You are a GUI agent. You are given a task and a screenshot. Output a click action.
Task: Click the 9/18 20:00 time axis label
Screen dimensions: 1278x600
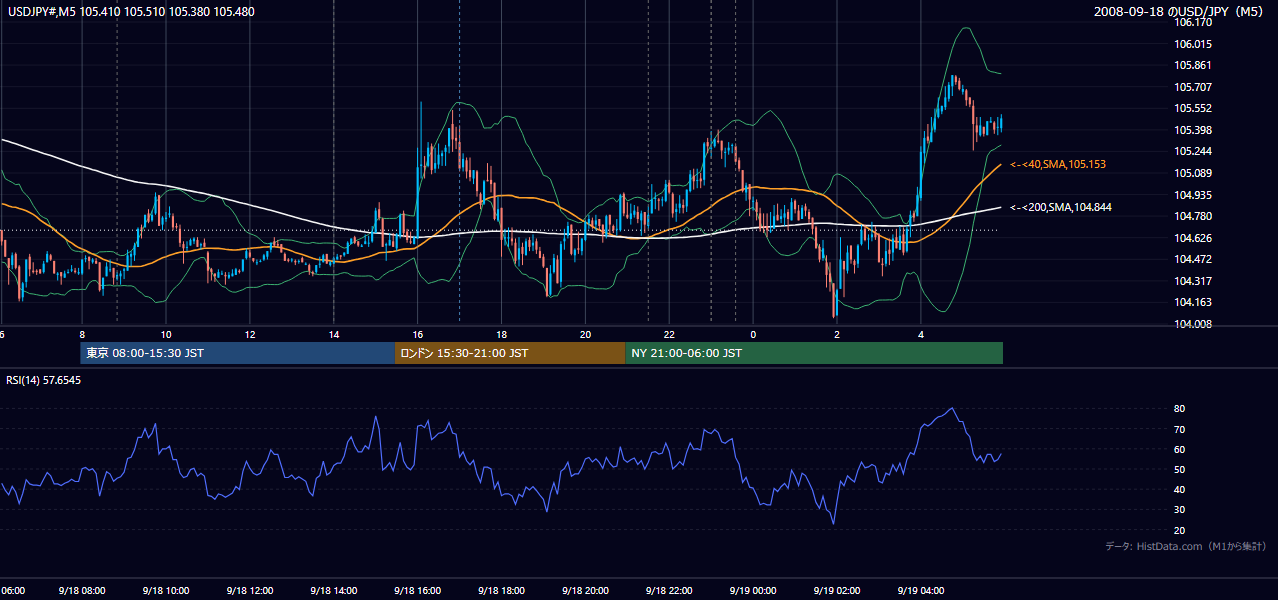(586, 591)
